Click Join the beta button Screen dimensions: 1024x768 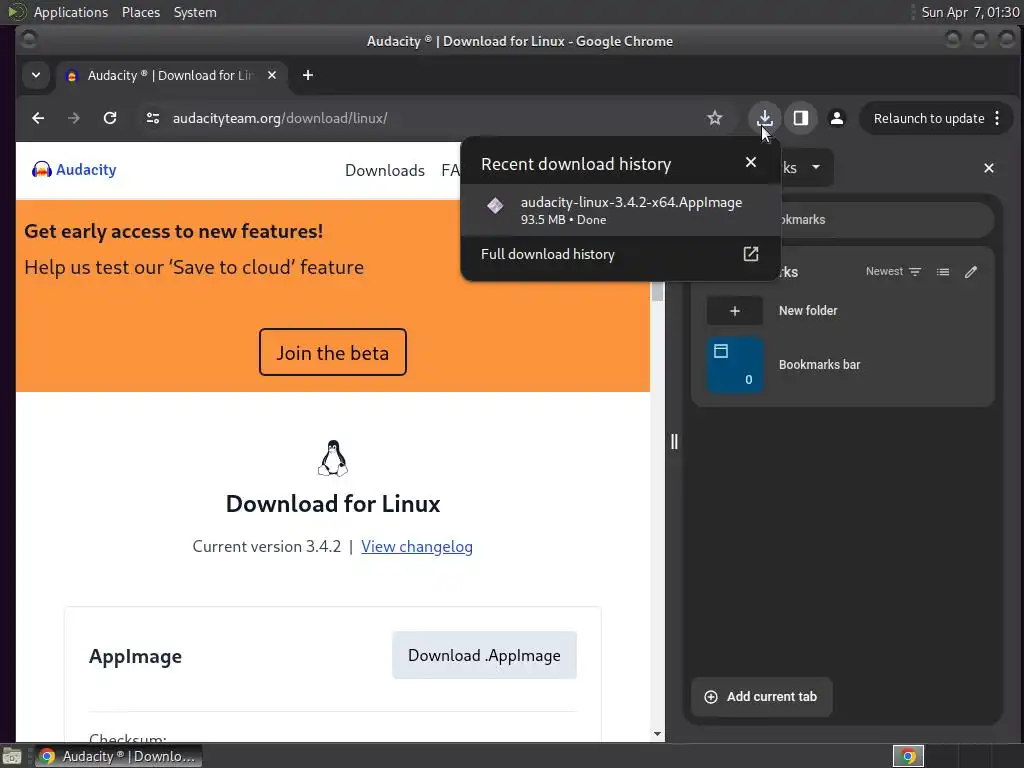(333, 353)
